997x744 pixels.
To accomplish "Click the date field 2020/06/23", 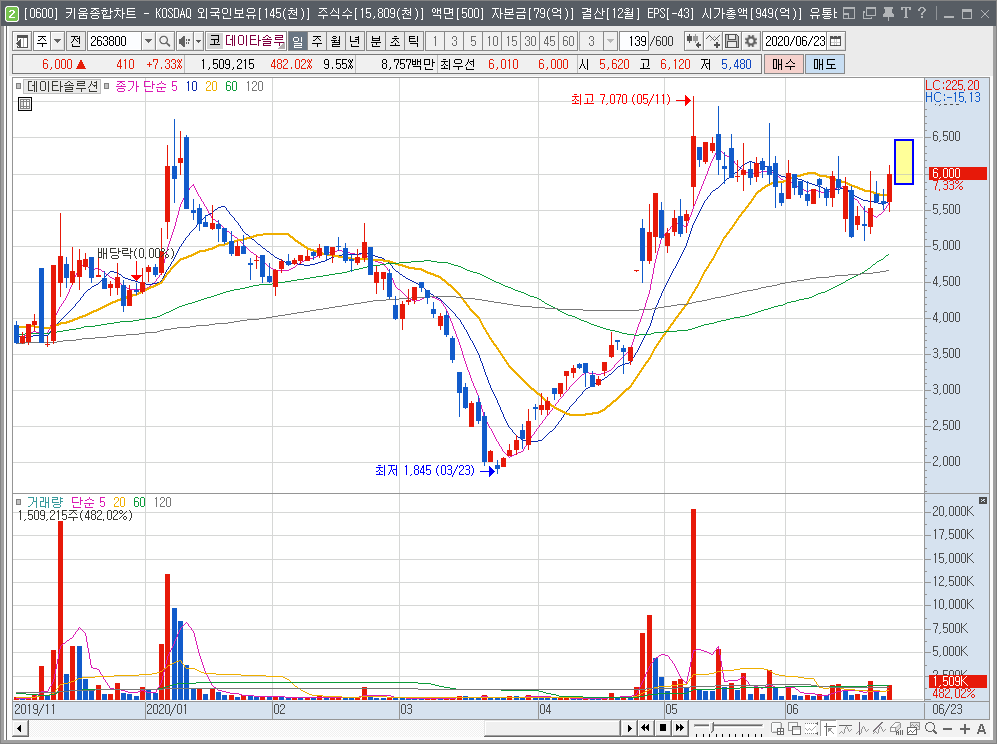I will pyautogui.click(x=795, y=41).
